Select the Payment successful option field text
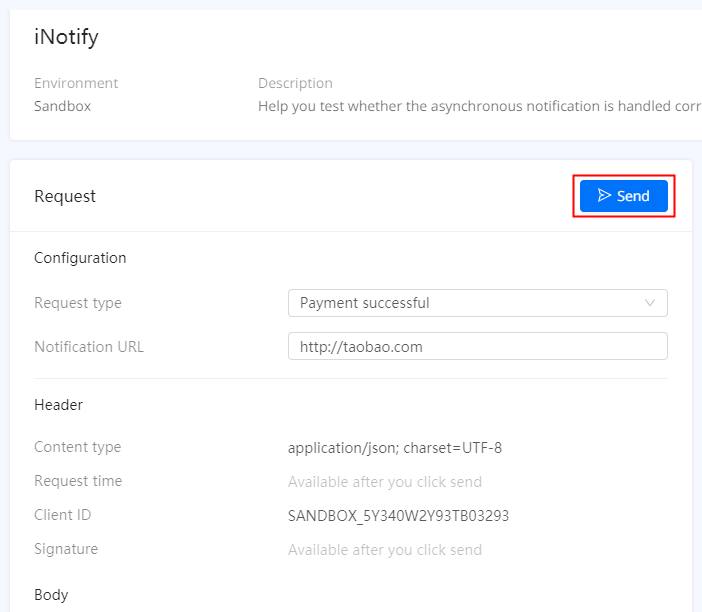 [x=364, y=303]
